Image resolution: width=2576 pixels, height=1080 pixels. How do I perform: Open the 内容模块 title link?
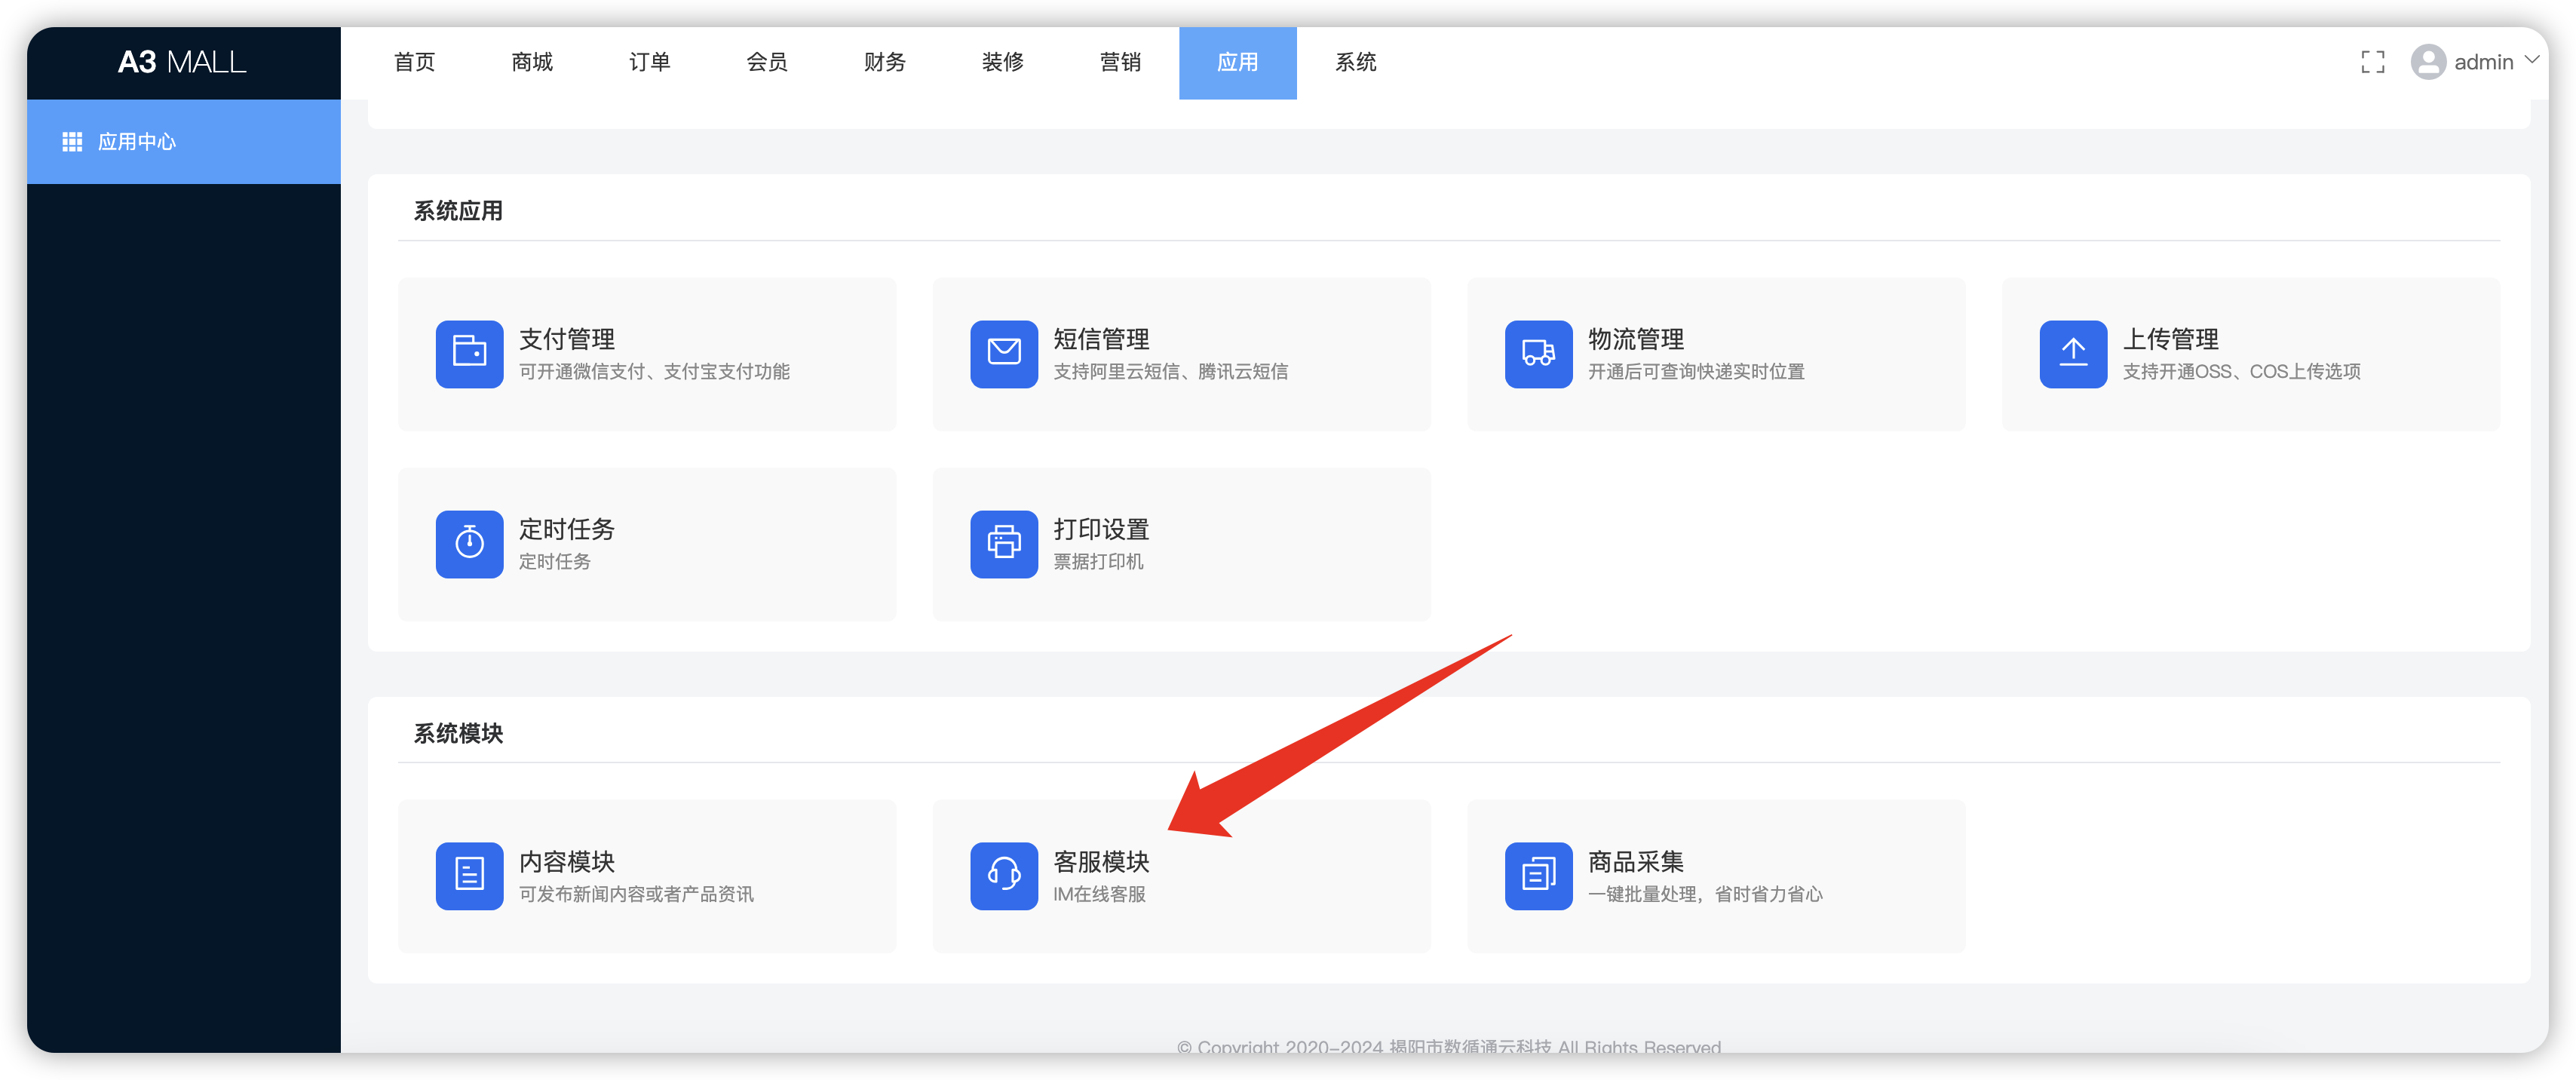click(x=567, y=862)
